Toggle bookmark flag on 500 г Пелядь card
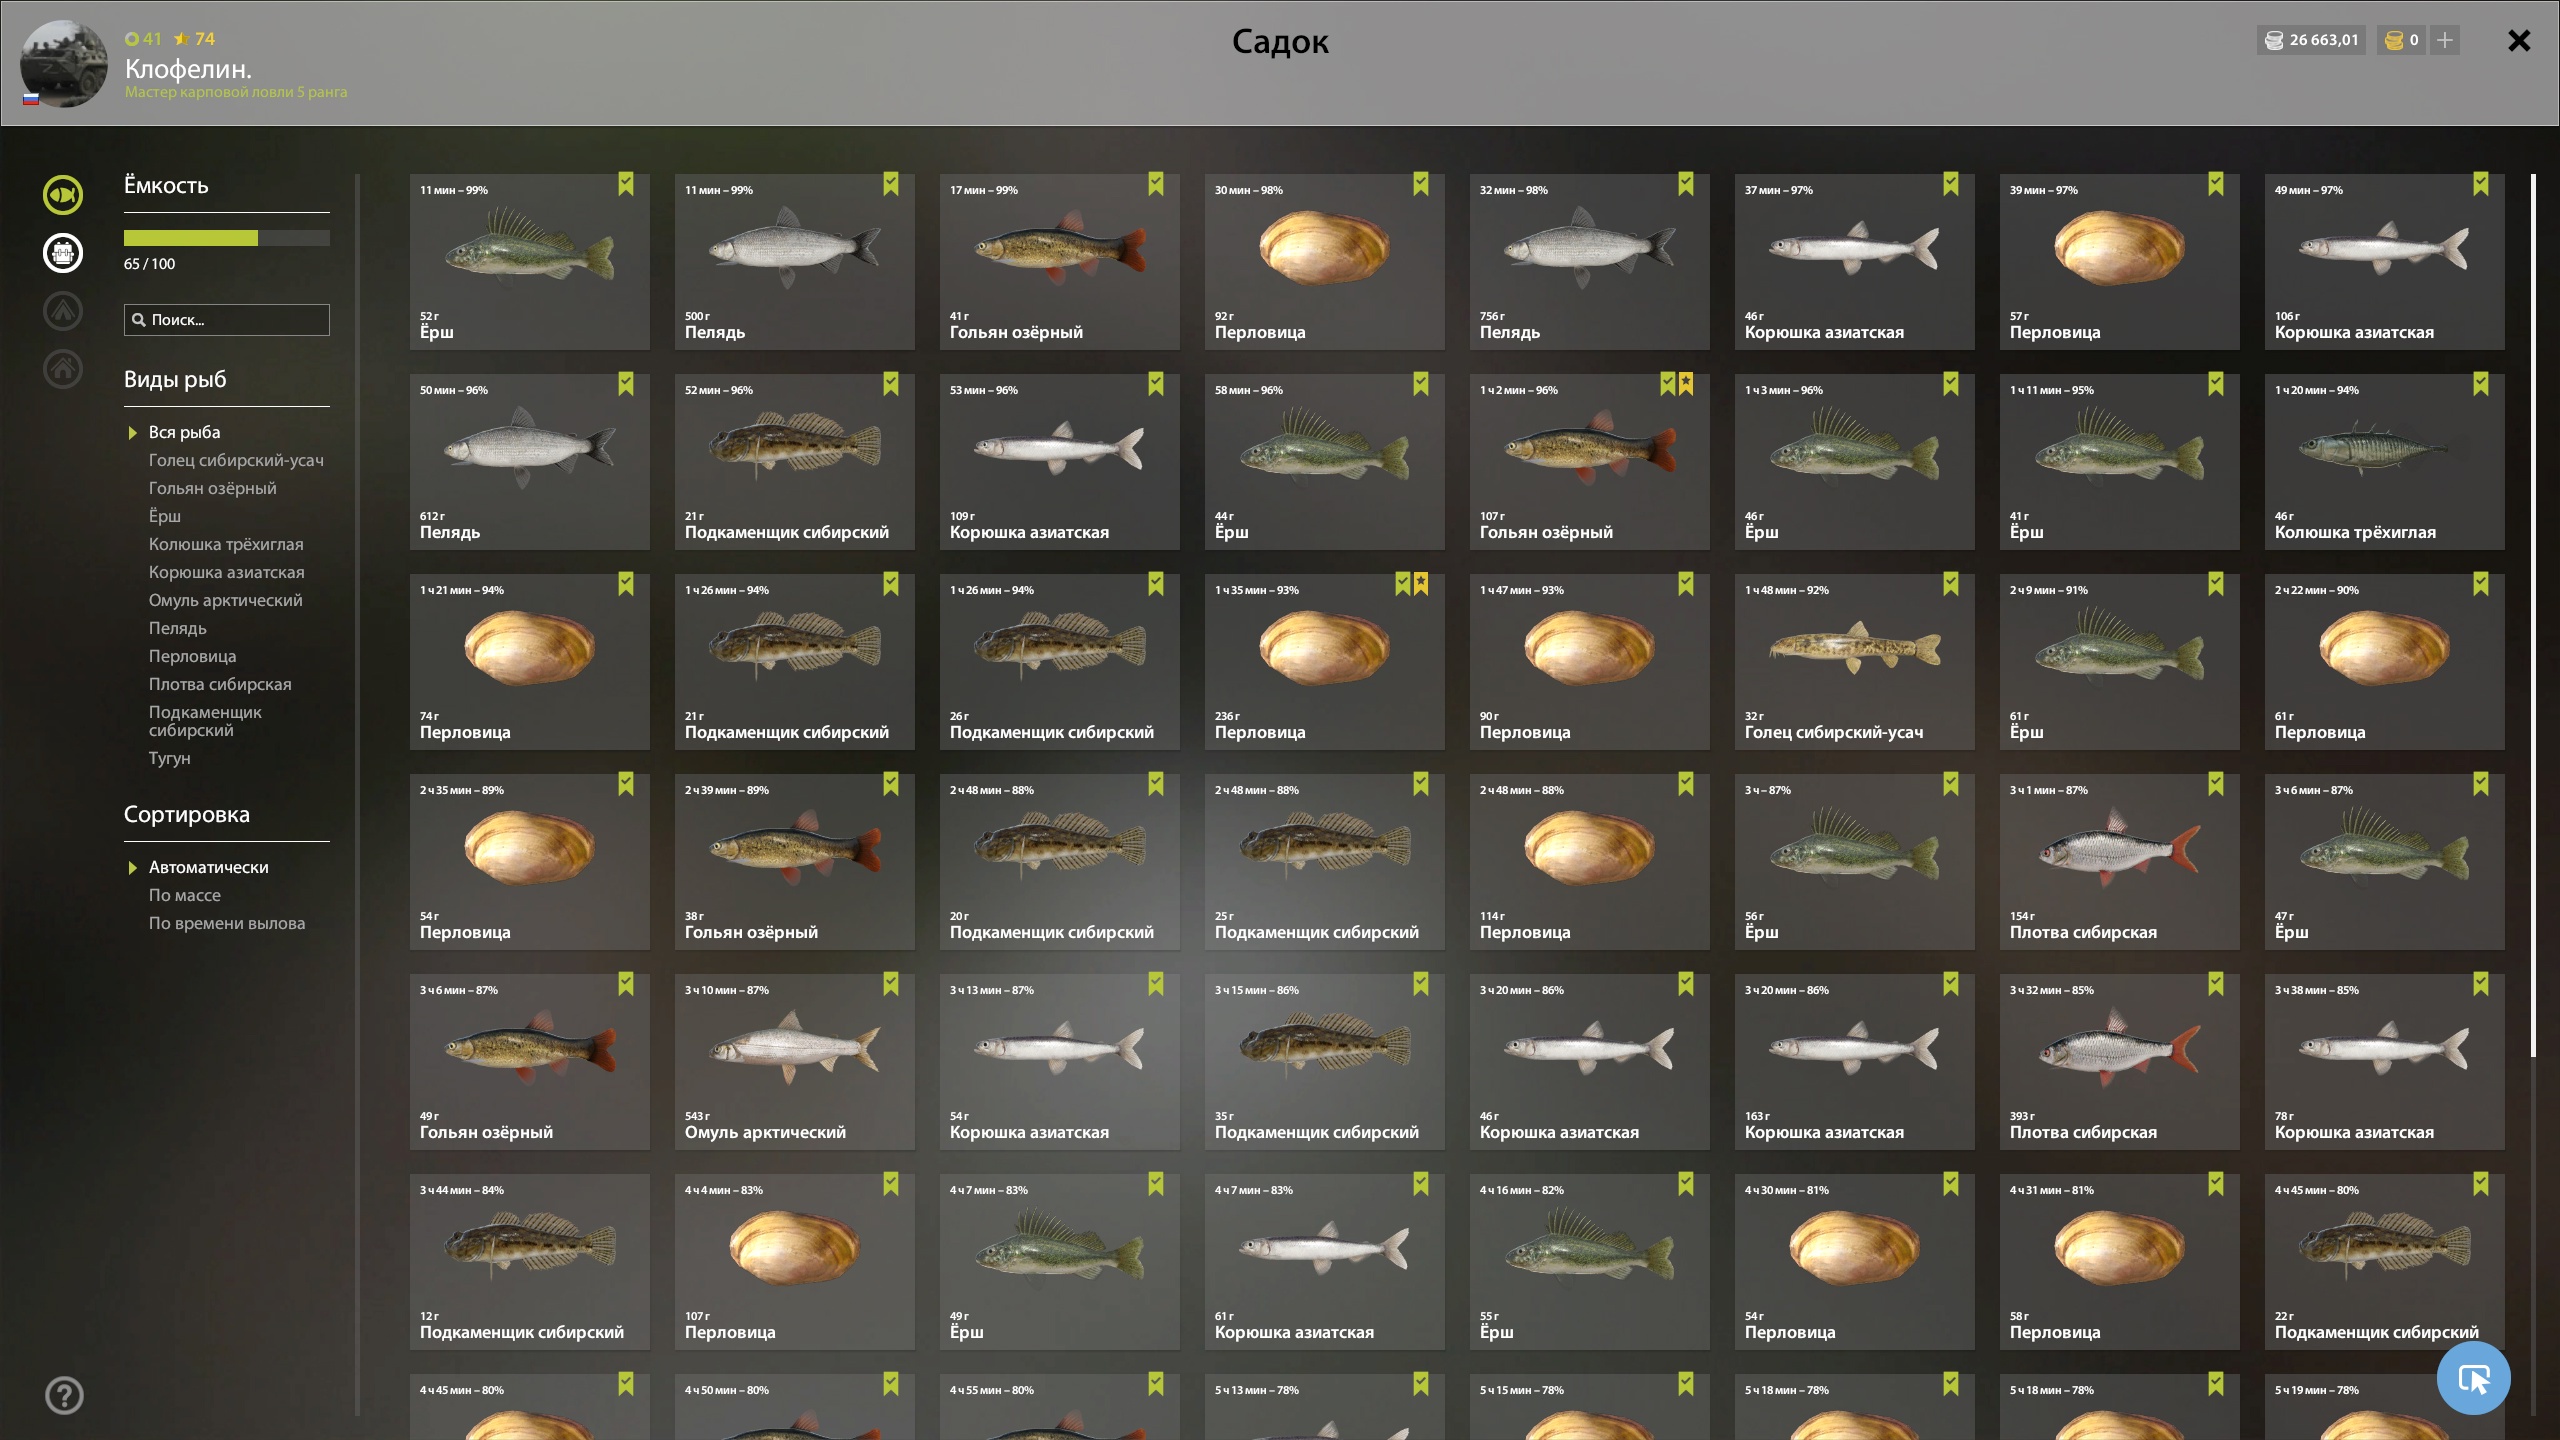The image size is (2560, 1440). [891, 184]
